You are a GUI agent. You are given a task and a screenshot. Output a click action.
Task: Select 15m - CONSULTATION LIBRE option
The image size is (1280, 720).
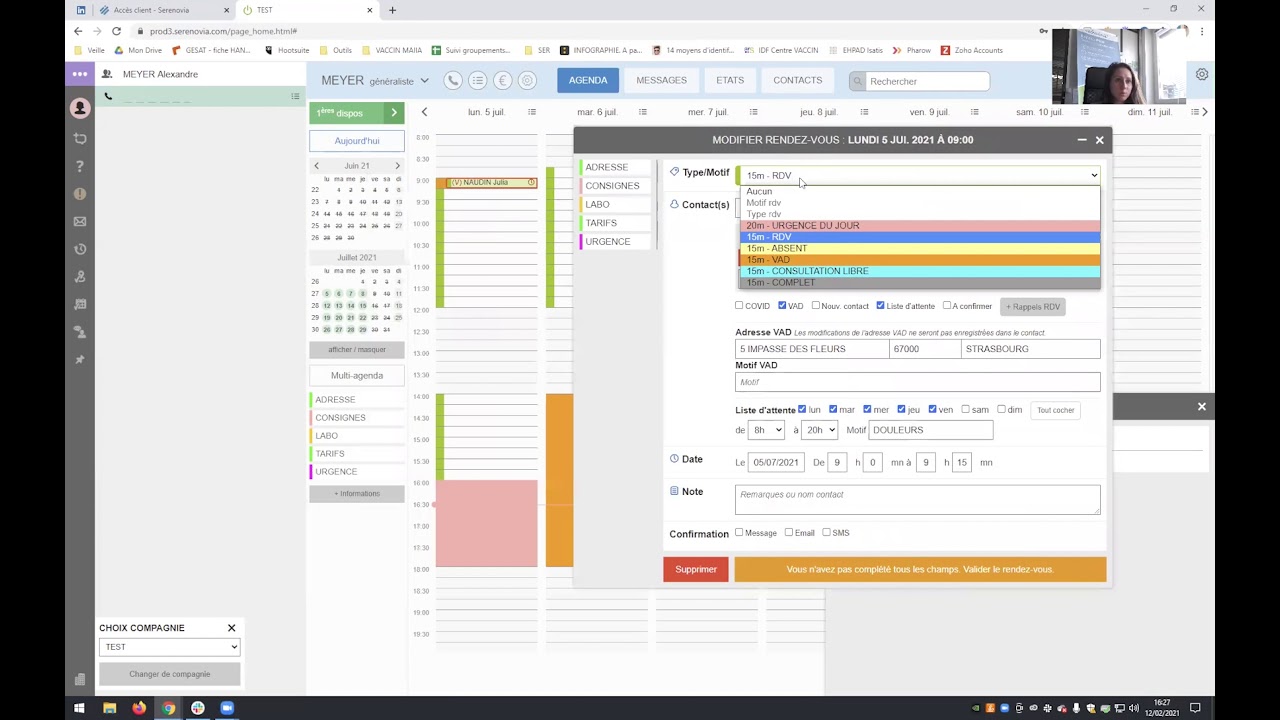[x=920, y=271]
